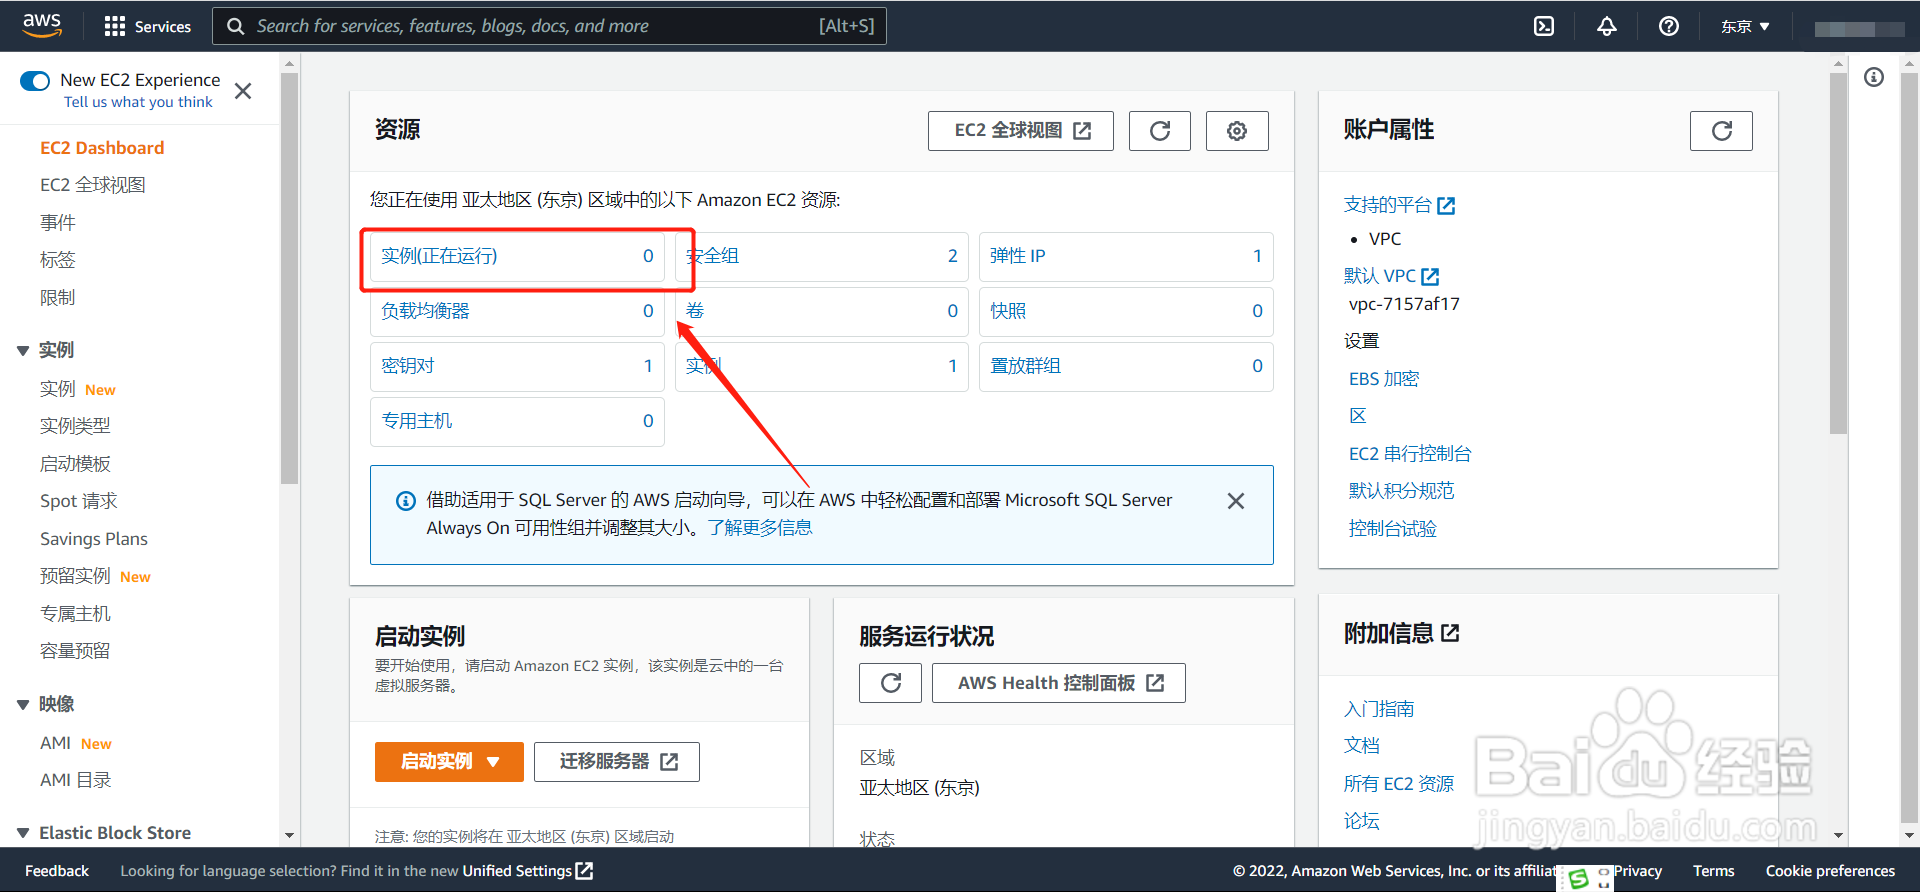The width and height of the screenshot is (1920, 892).
Task: Refresh the 服务运行状况 panel
Action: pyautogui.click(x=890, y=683)
